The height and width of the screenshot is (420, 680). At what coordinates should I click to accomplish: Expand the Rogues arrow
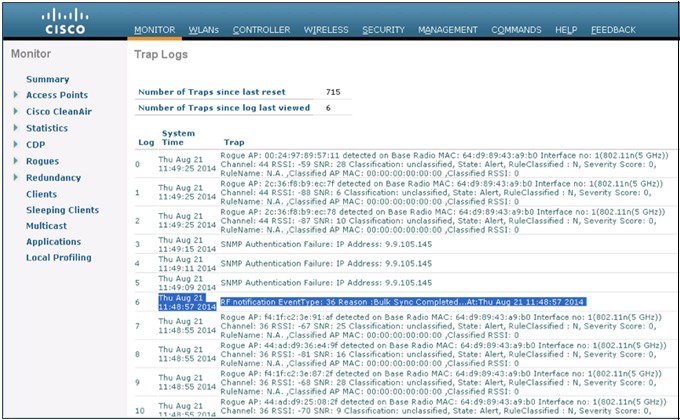point(16,161)
